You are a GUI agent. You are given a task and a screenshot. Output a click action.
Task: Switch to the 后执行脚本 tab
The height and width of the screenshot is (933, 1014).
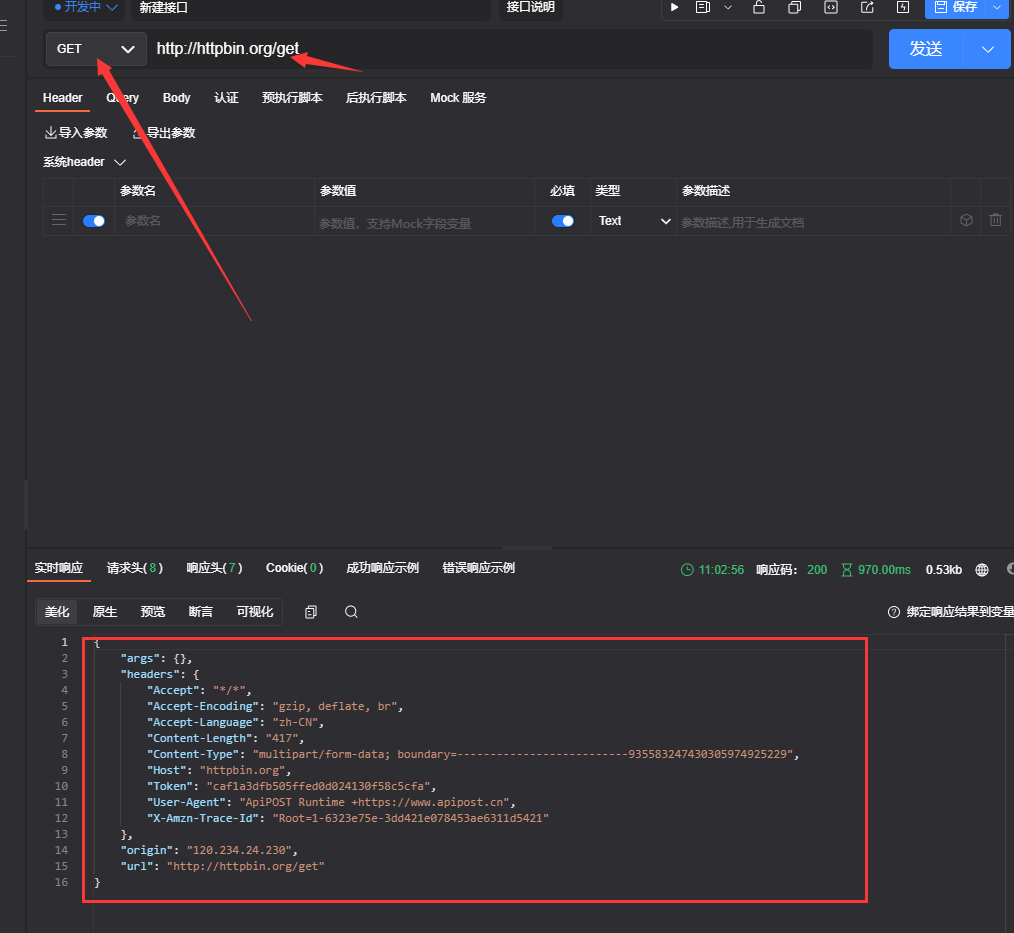(376, 98)
